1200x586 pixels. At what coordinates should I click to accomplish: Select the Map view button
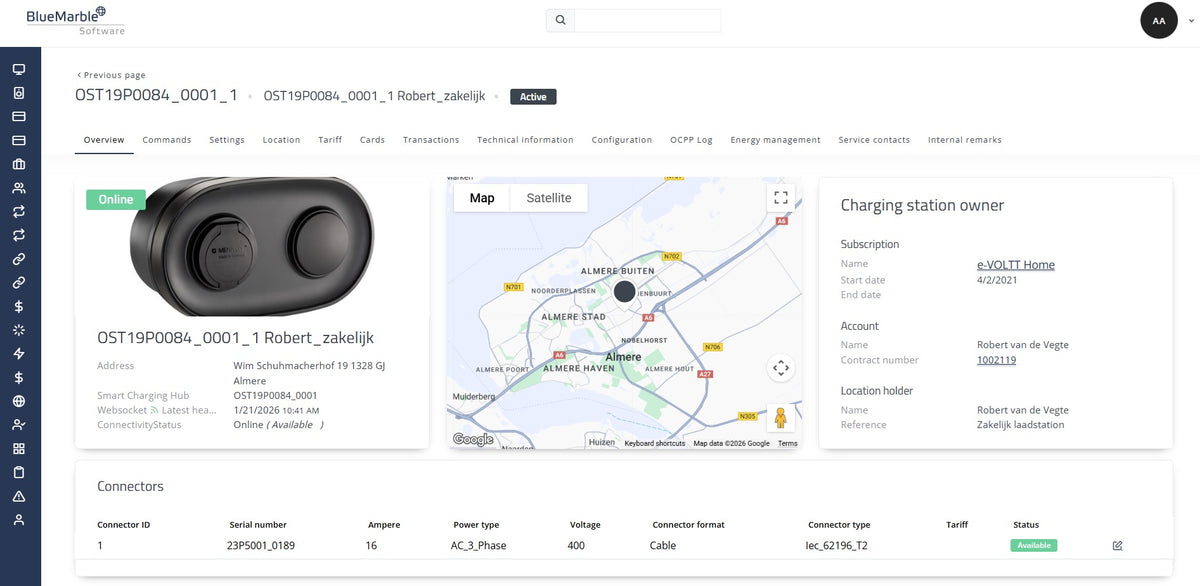(x=482, y=198)
